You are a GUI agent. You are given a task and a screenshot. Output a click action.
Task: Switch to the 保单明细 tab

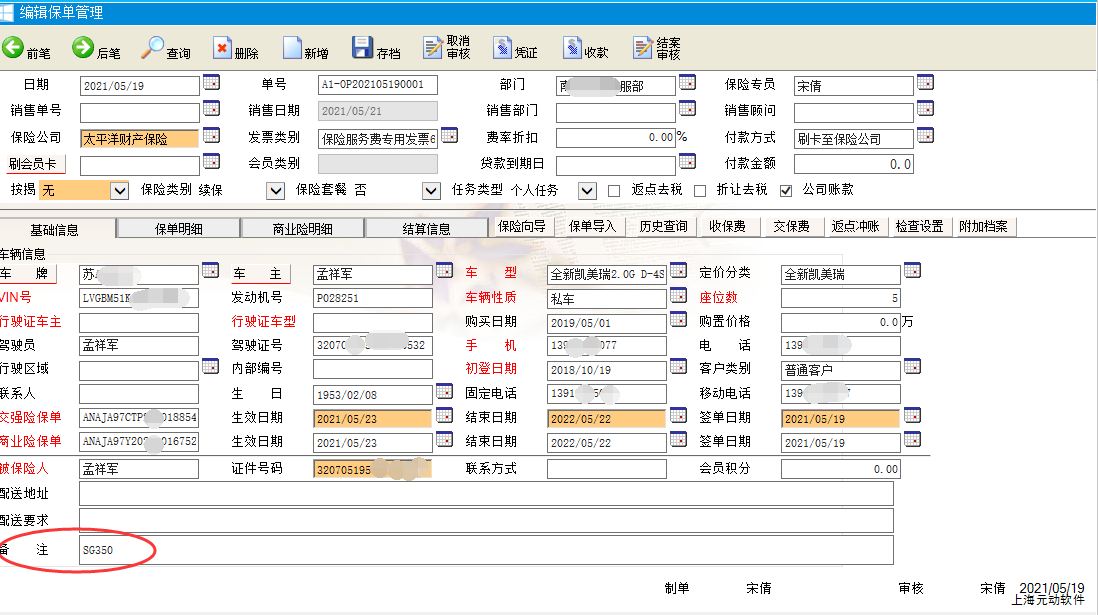(x=178, y=229)
